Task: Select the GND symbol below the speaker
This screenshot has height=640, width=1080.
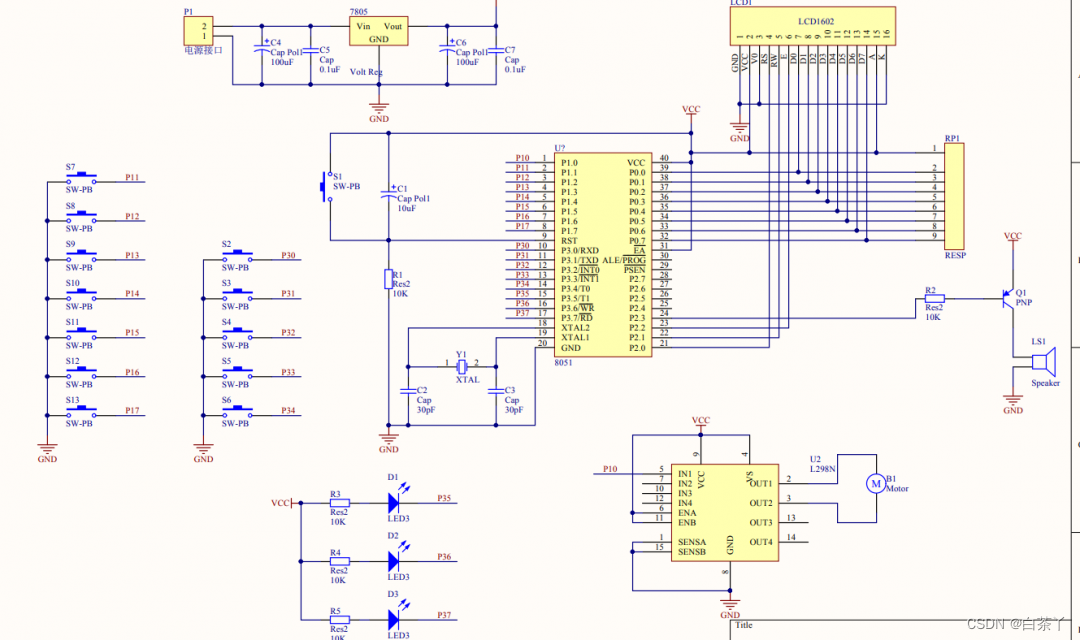Action: click(1012, 404)
